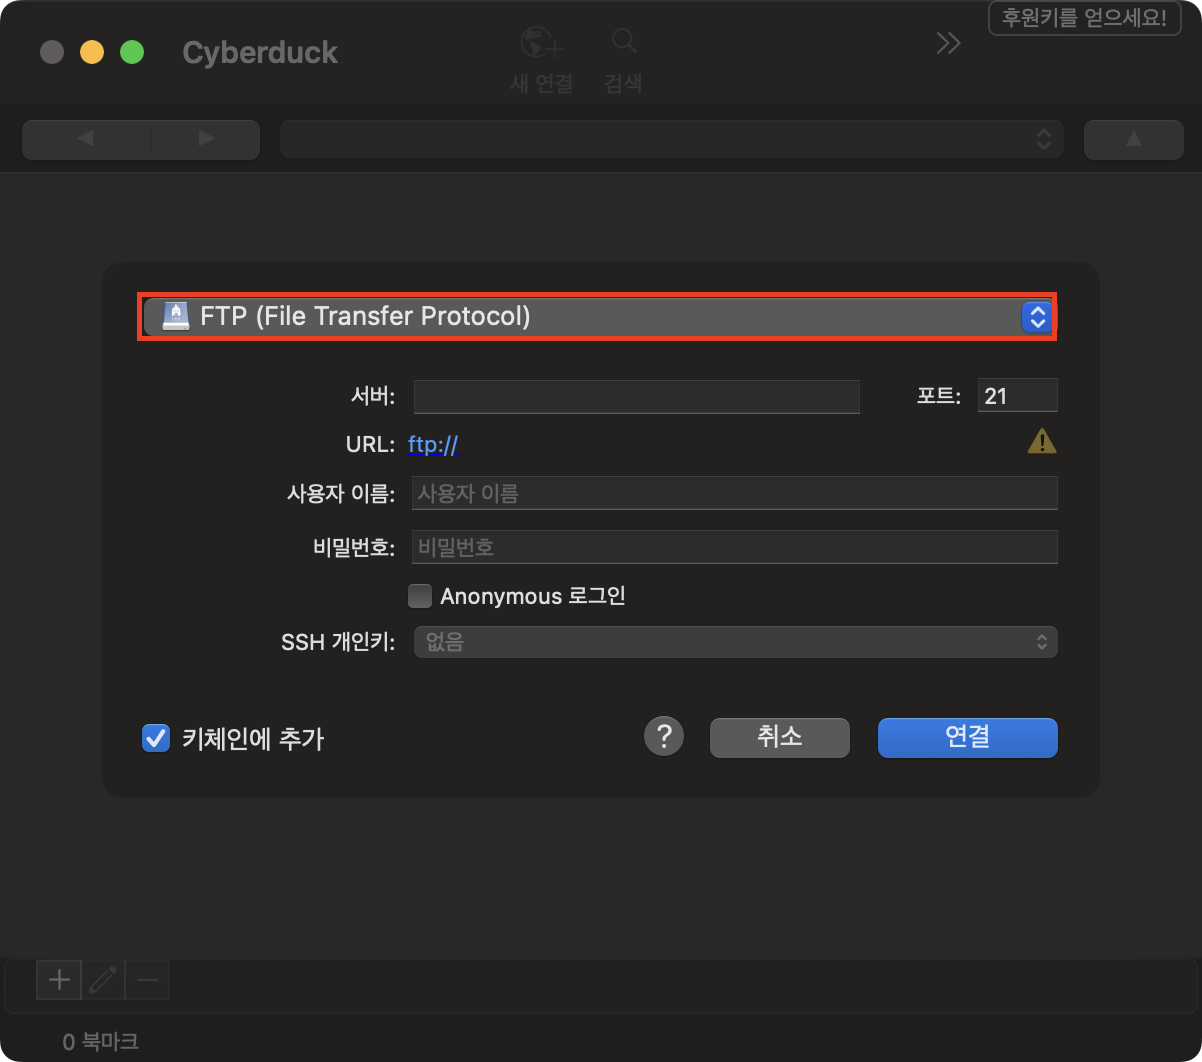This screenshot has height=1062, width=1202.
Task: Click the ftp:// URL link
Action: click(433, 445)
